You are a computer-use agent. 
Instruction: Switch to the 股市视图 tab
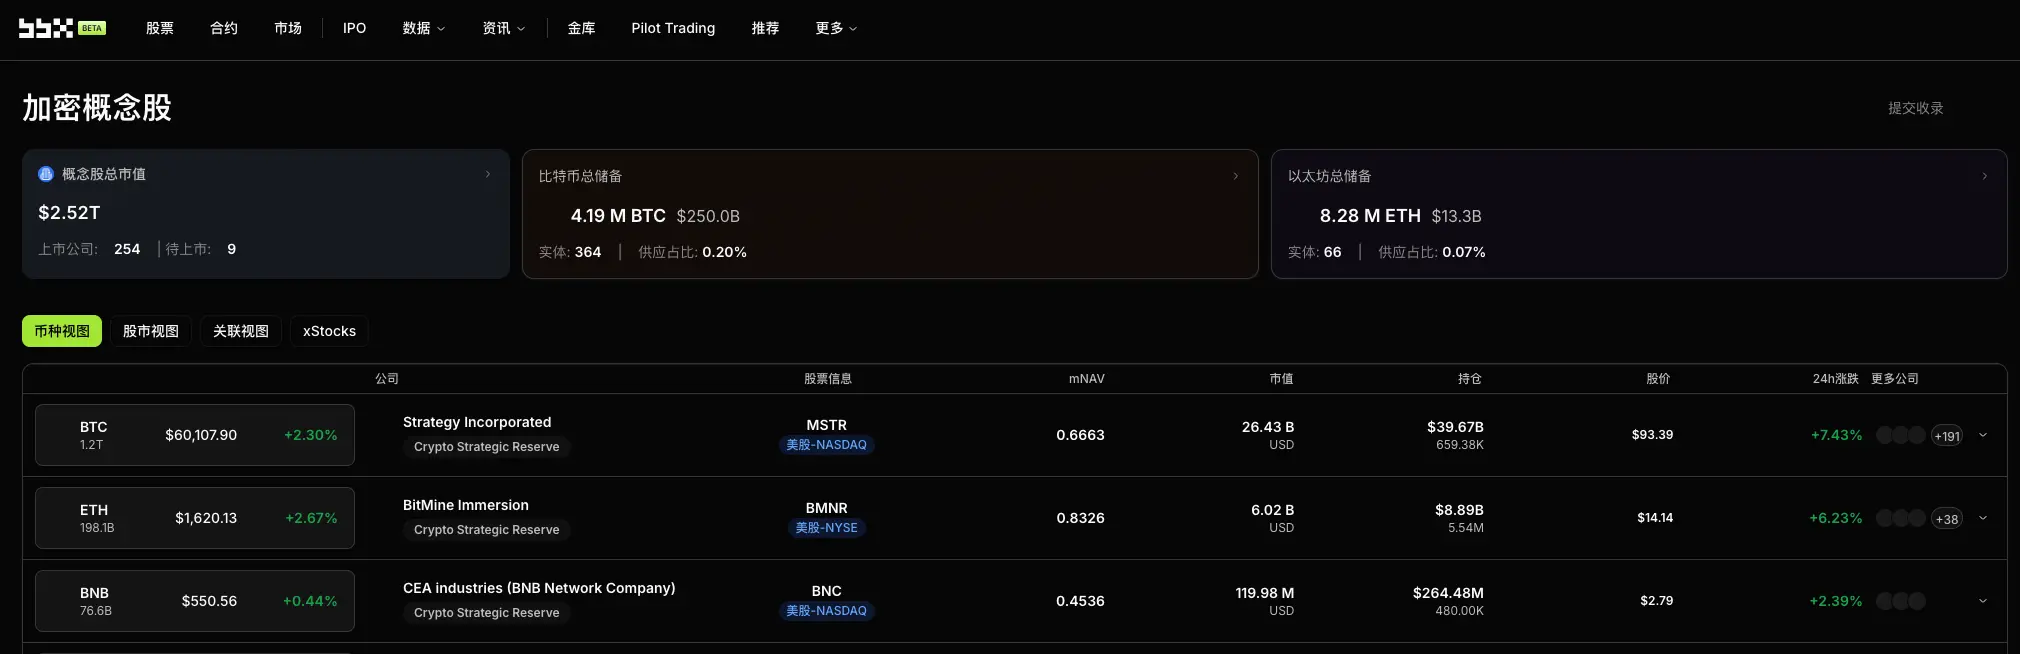pyautogui.click(x=151, y=331)
